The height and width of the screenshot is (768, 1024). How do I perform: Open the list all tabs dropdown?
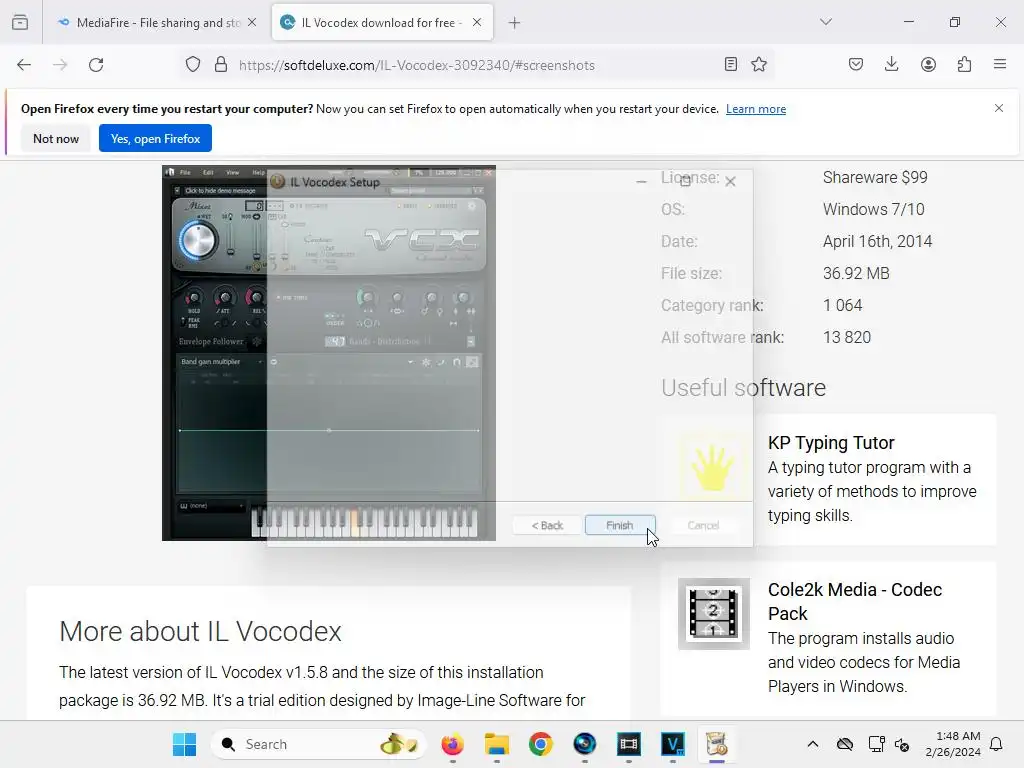coord(825,22)
